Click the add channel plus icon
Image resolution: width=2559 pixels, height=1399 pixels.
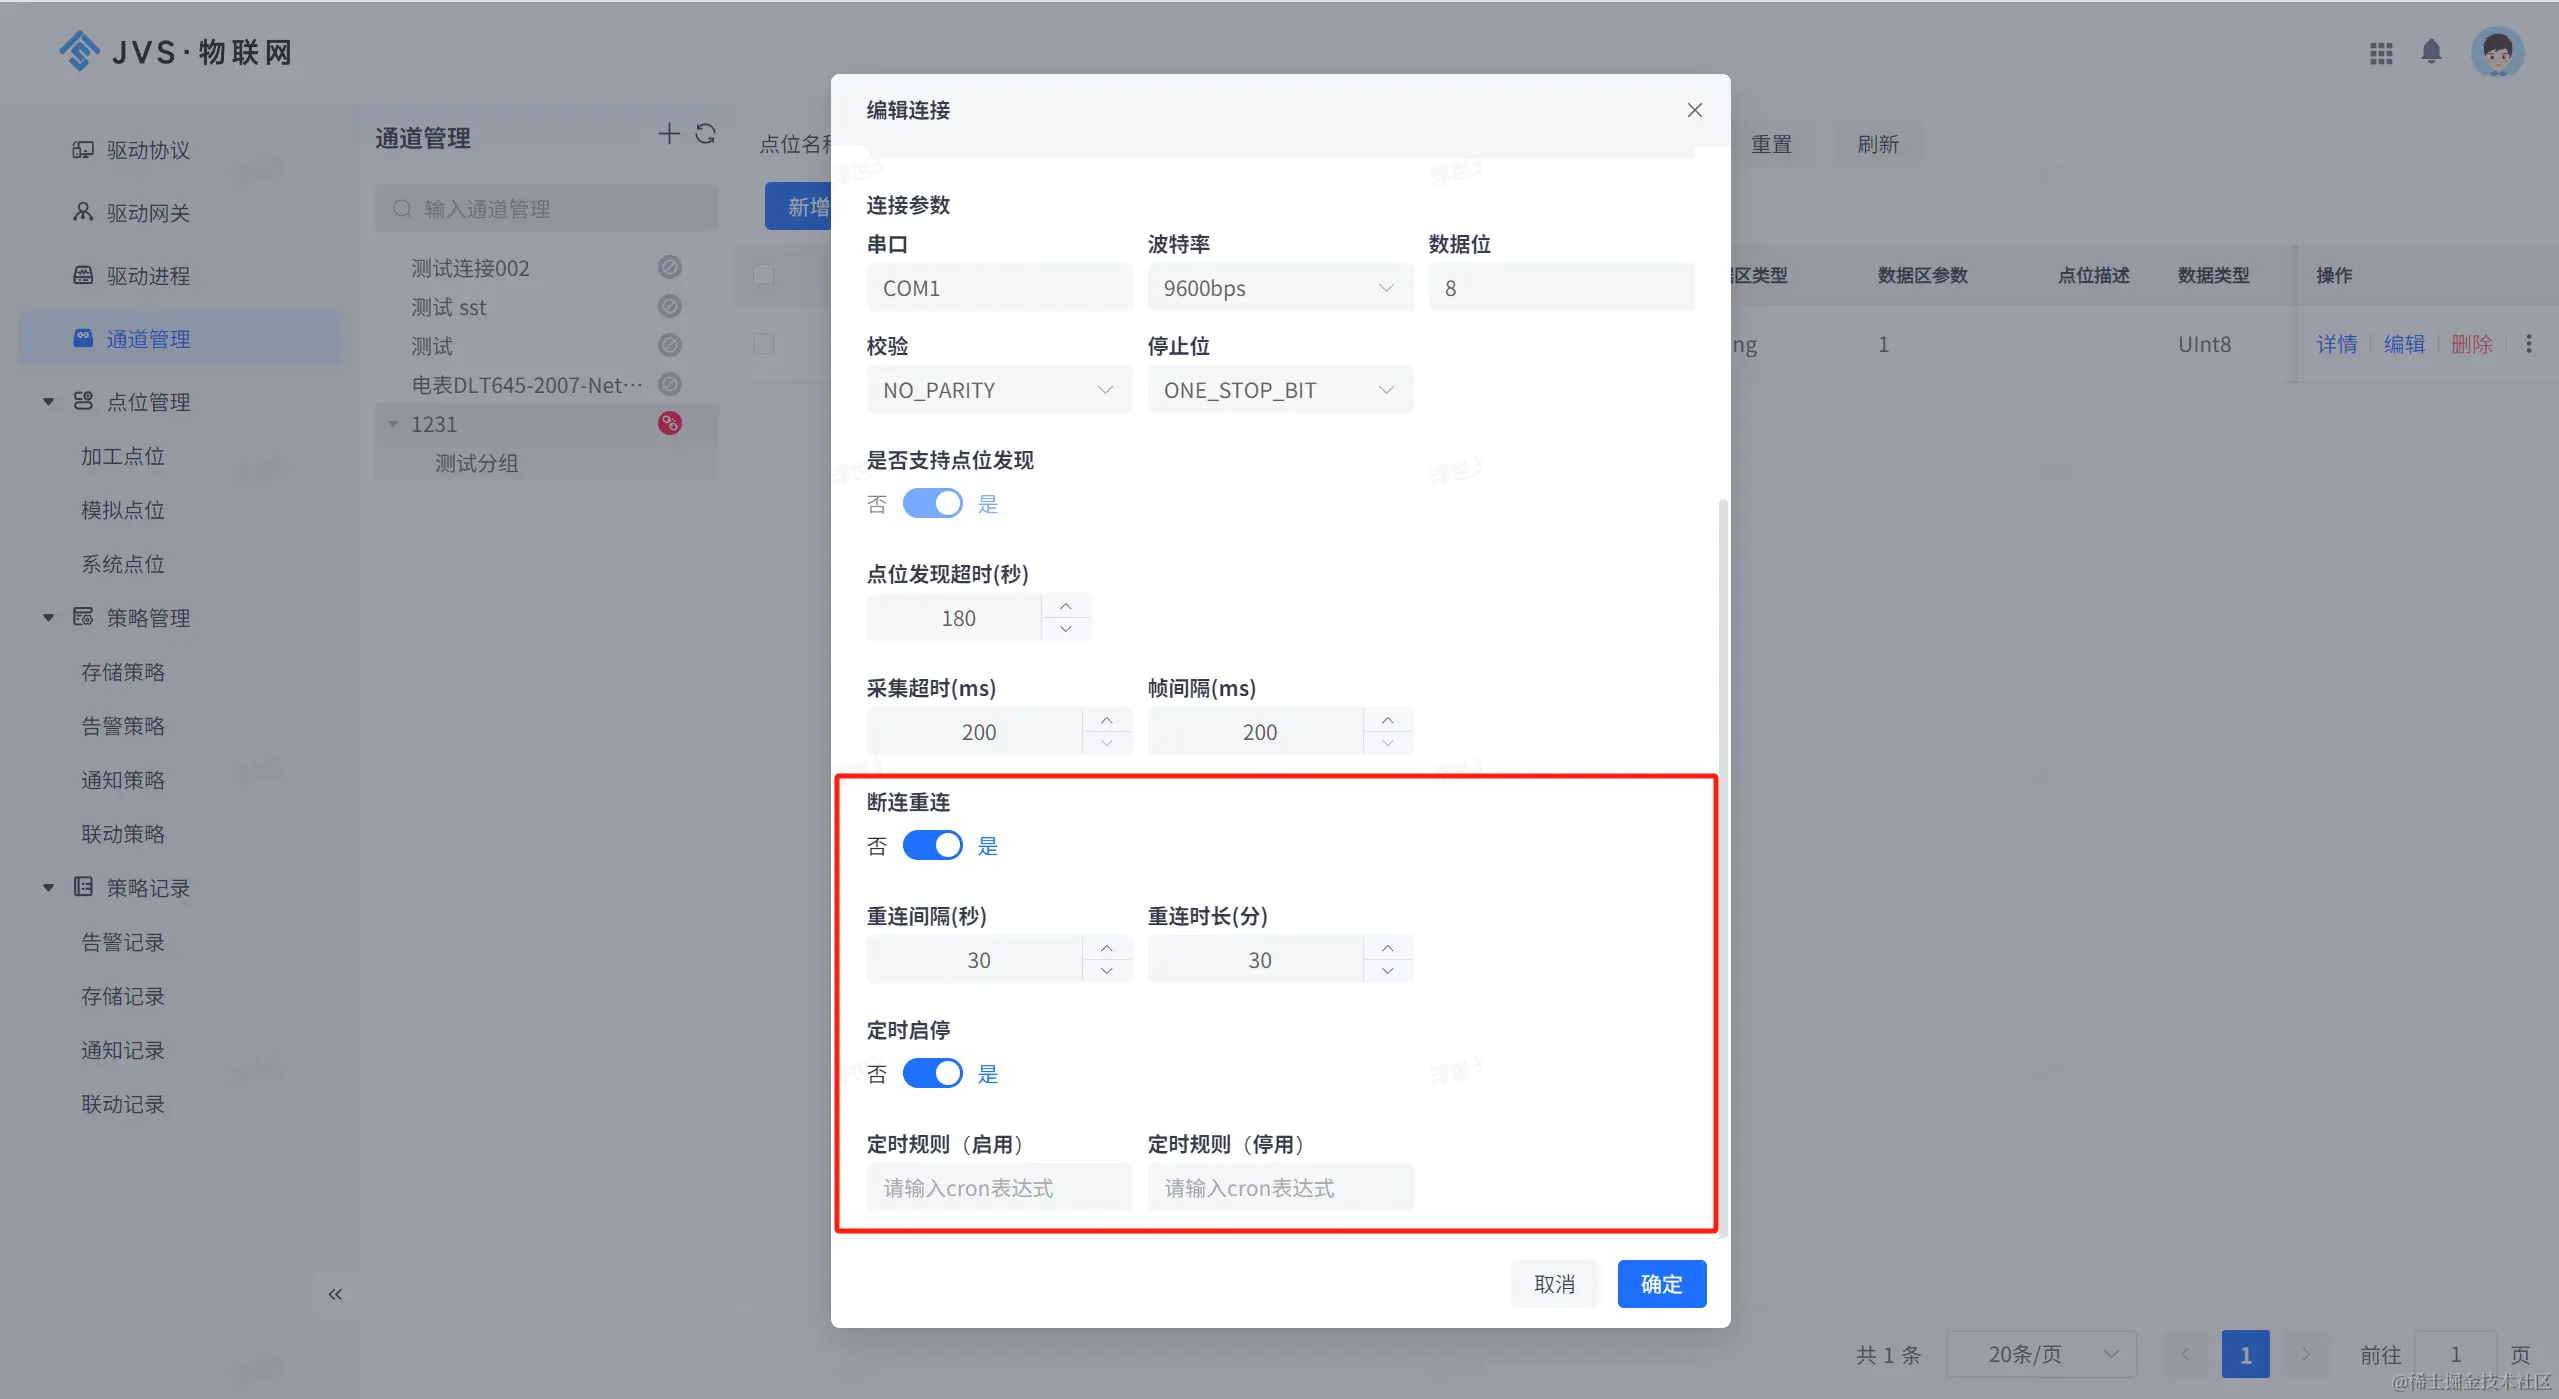pyautogui.click(x=669, y=134)
